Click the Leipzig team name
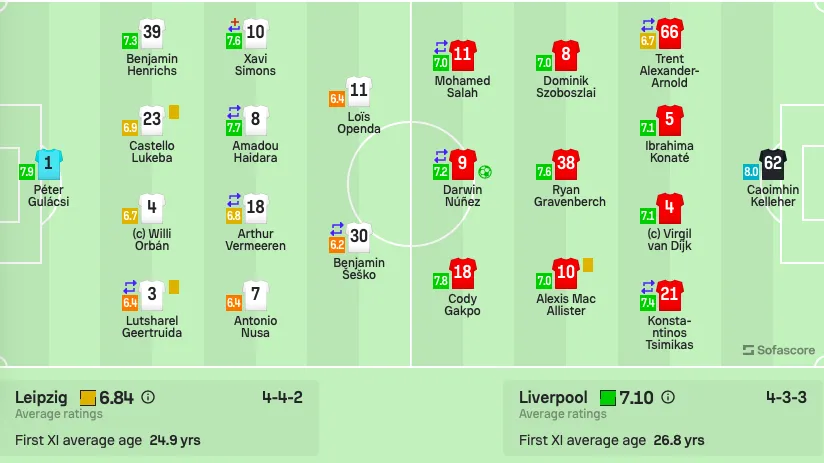 tap(42, 397)
